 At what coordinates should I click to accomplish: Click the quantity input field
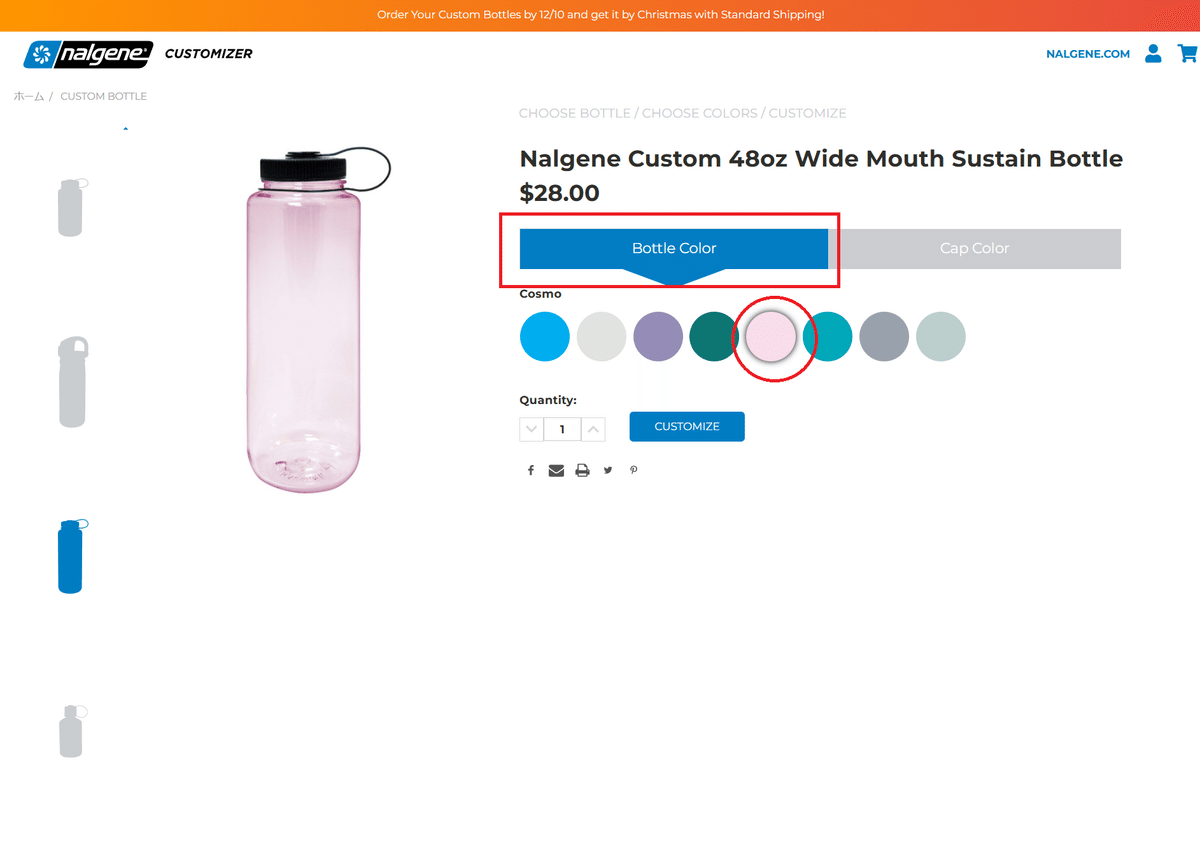pos(562,429)
